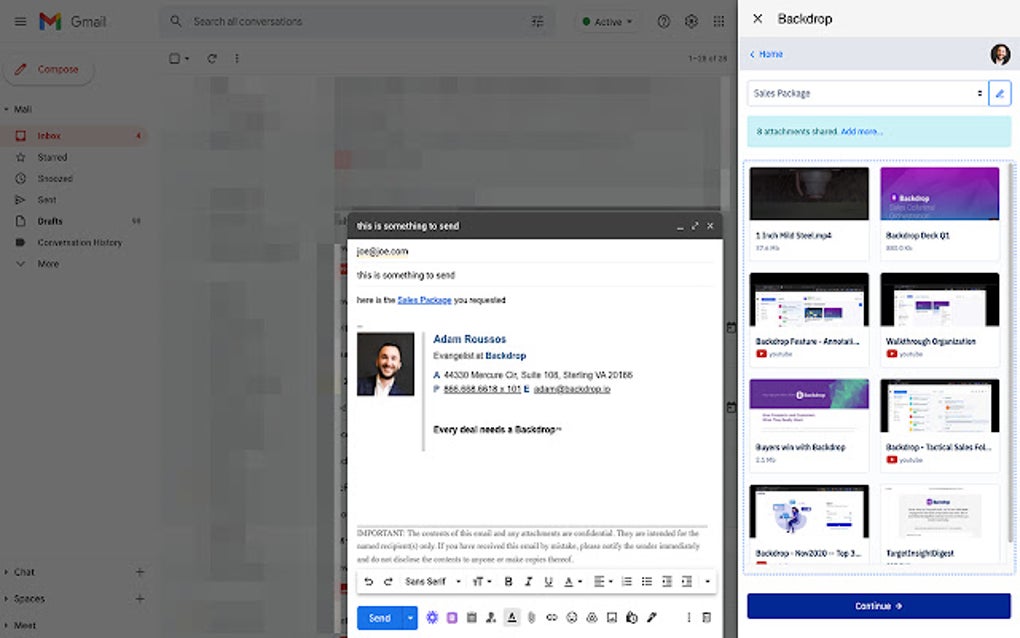Attach a file using the paperclip icon
This screenshot has width=1020, height=638.
coord(531,617)
